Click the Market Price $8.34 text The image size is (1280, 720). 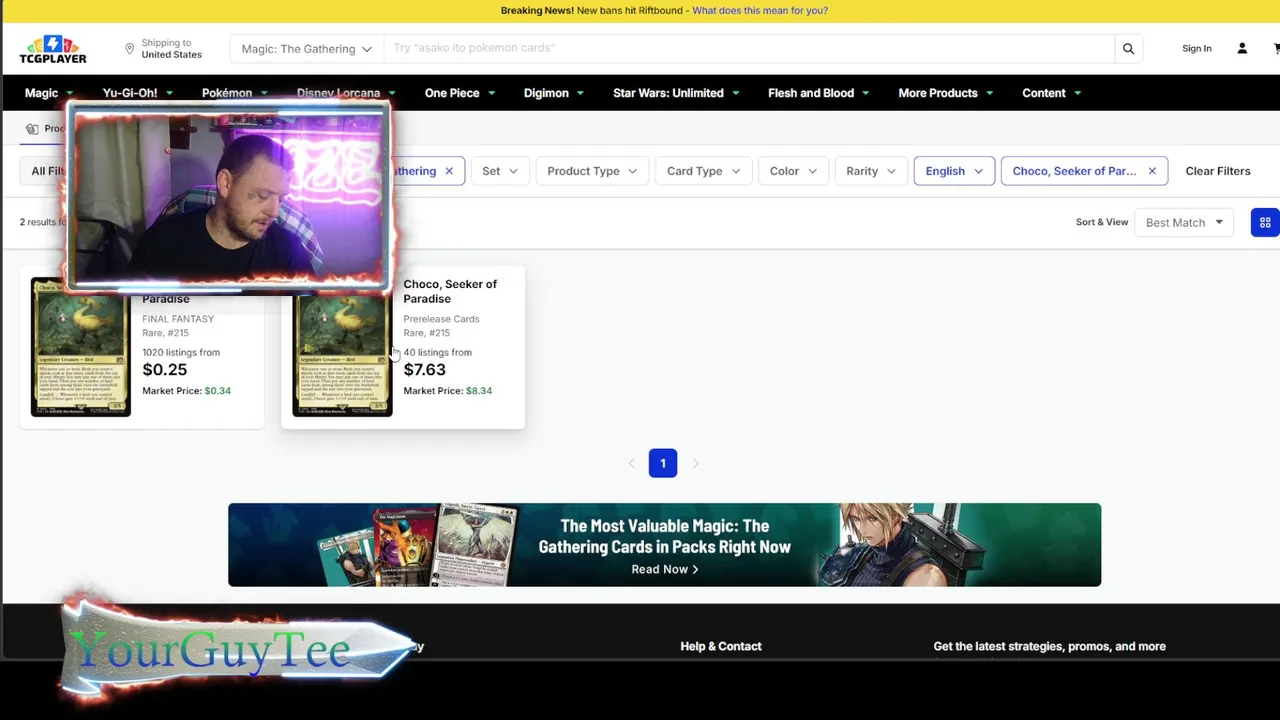[447, 391]
